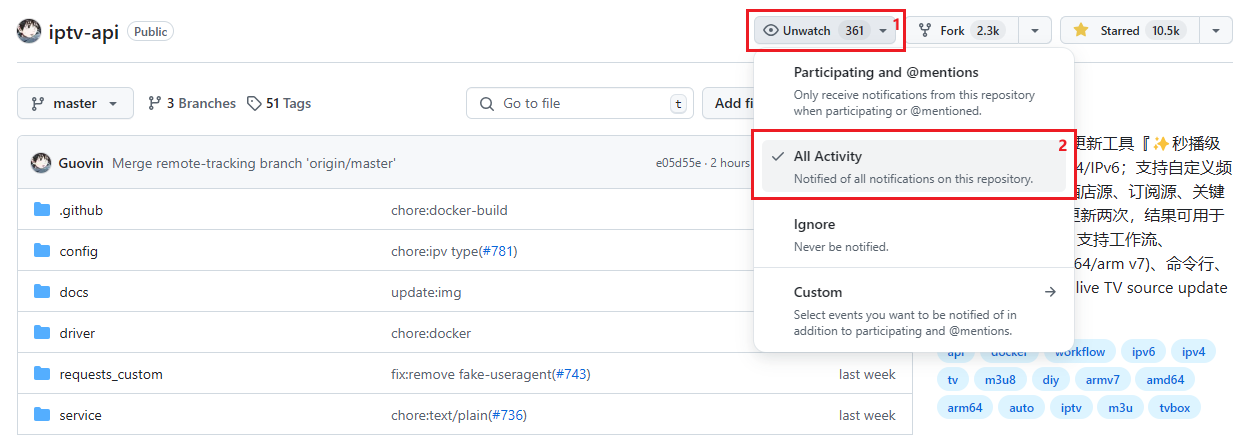Select Participating and @mentions option
The image size is (1238, 435).
pos(912,90)
